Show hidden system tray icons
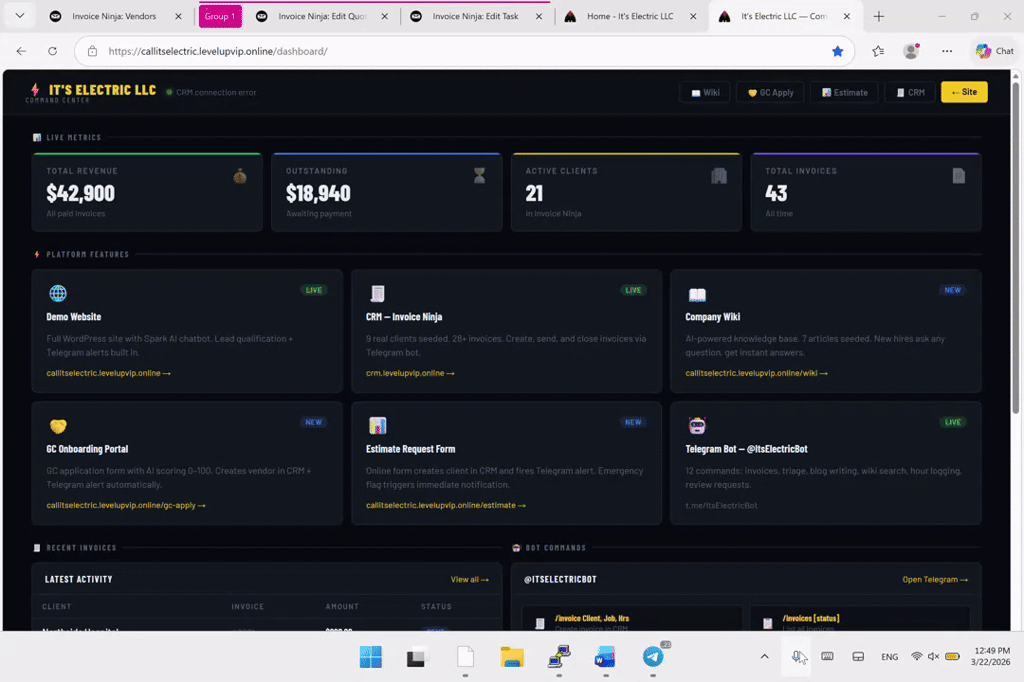Screen dimensions: 1024x682 (x=764, y=657)
